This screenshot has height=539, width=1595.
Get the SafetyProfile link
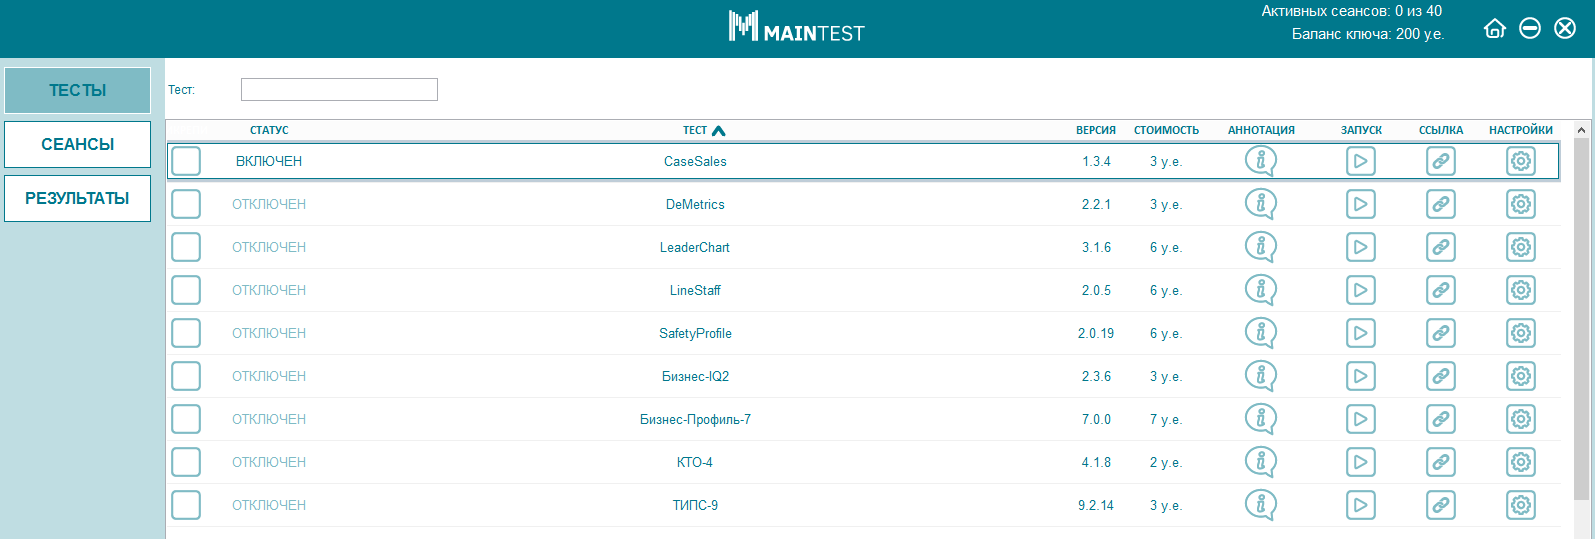(x=1440, y=333)
